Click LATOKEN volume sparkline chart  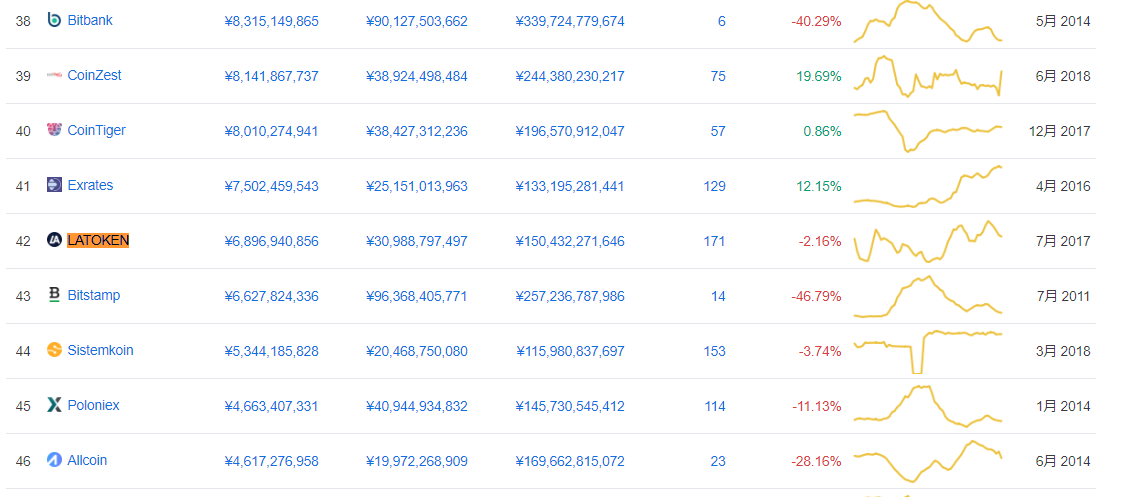(928, 241)
